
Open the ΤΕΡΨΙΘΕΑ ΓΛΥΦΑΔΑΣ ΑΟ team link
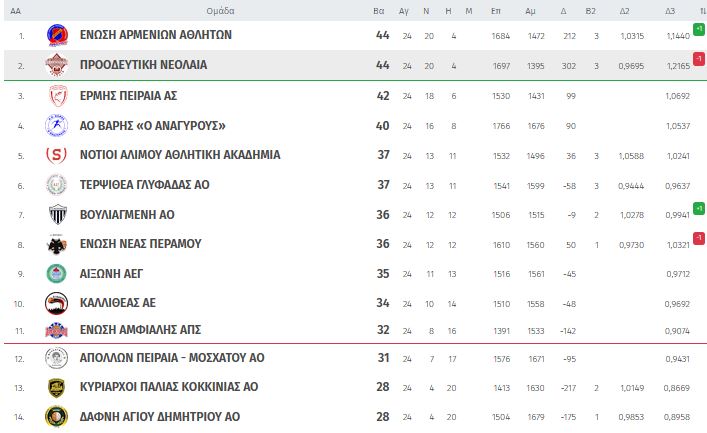coord(145,184)
